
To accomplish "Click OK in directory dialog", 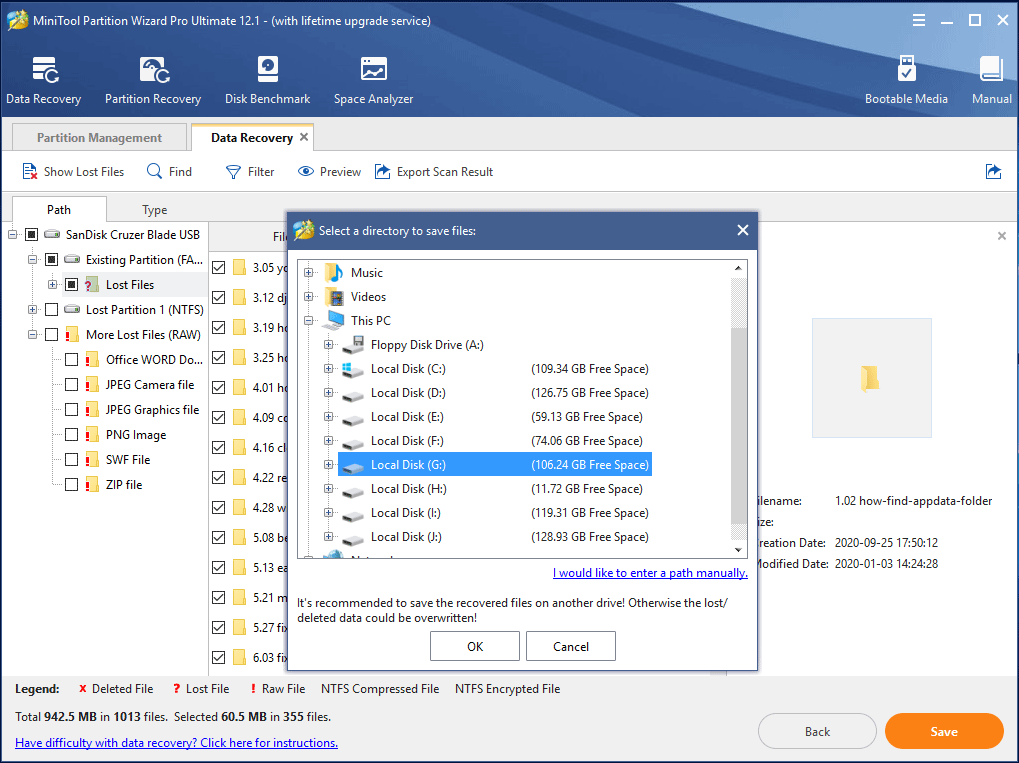I will (474, 647).
